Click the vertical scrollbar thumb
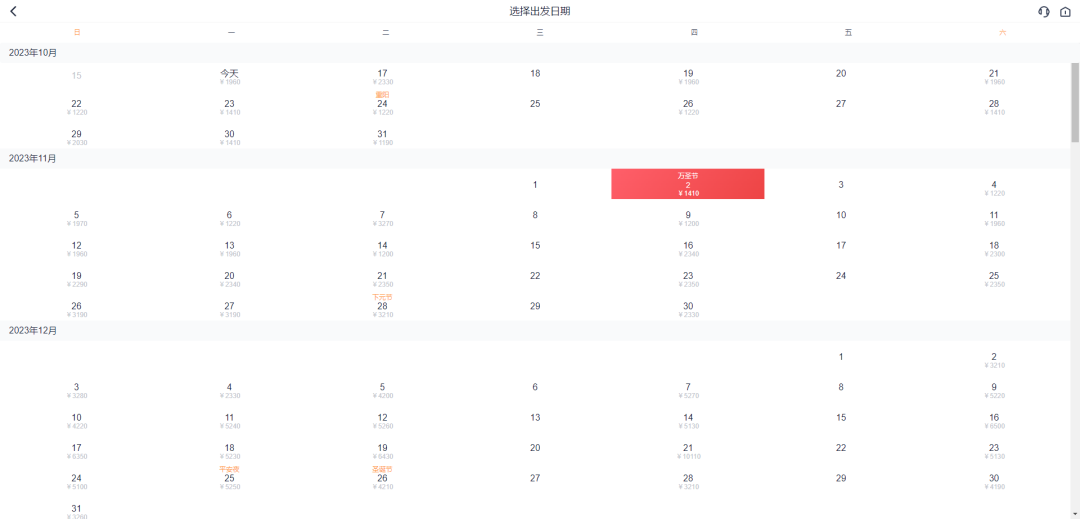The width and height of the screenshot is (1080, 519). [1075, 100]
